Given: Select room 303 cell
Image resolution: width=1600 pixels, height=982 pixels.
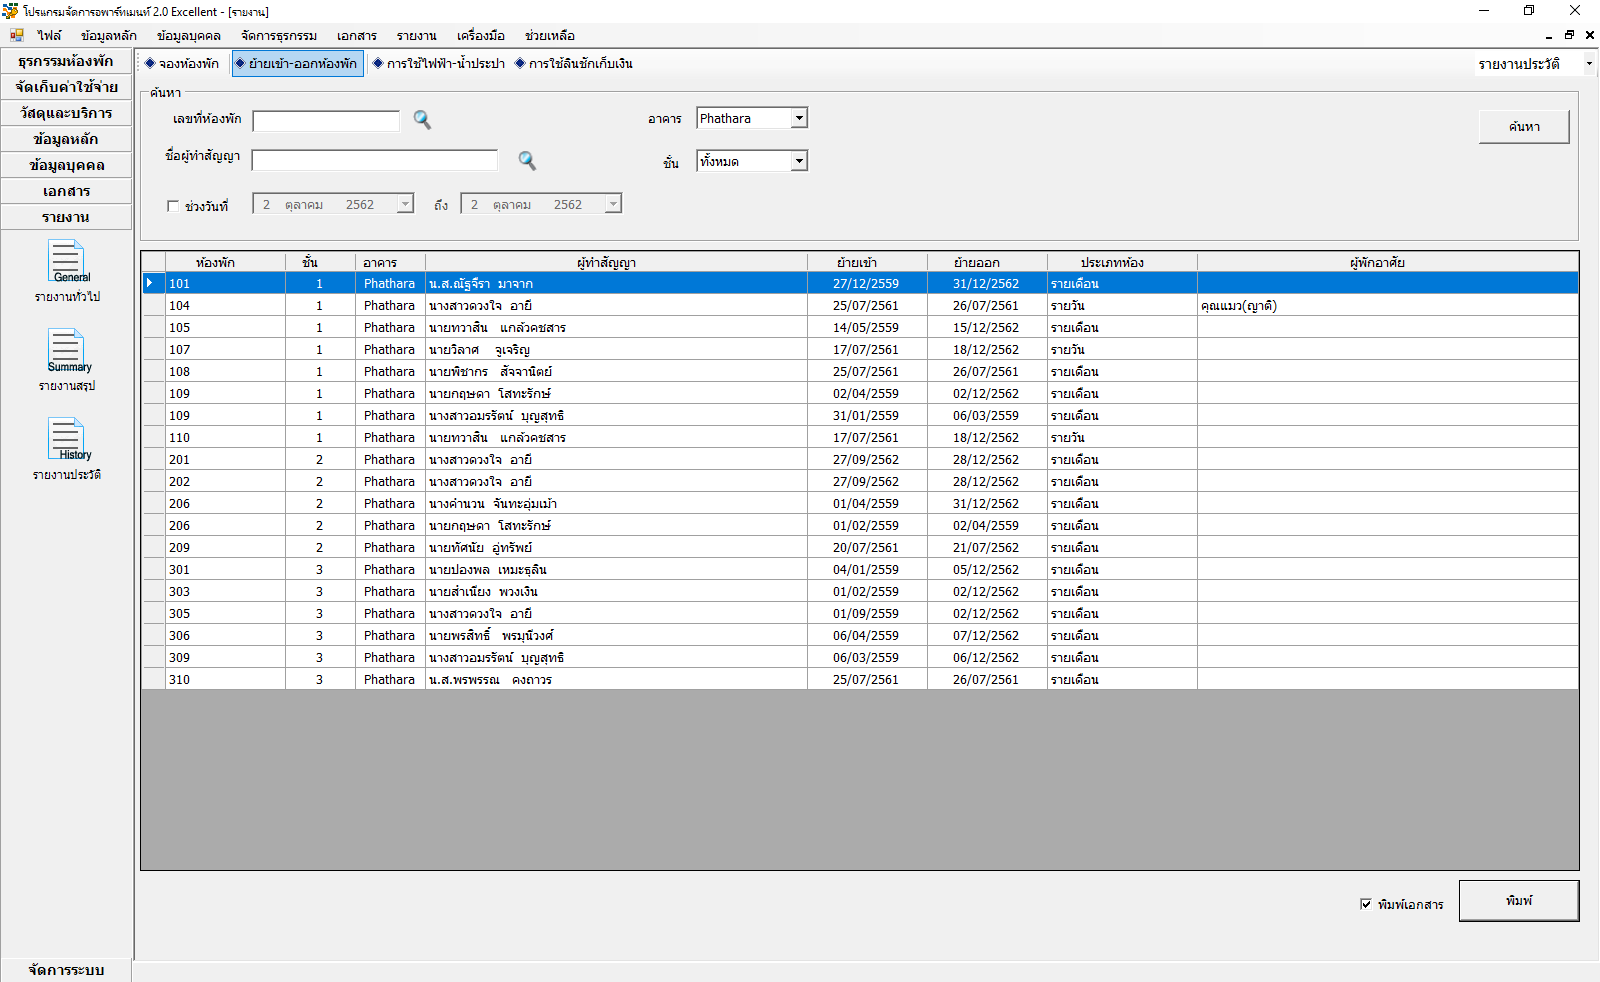Looking at the screenshot, I should coord(225,592).
